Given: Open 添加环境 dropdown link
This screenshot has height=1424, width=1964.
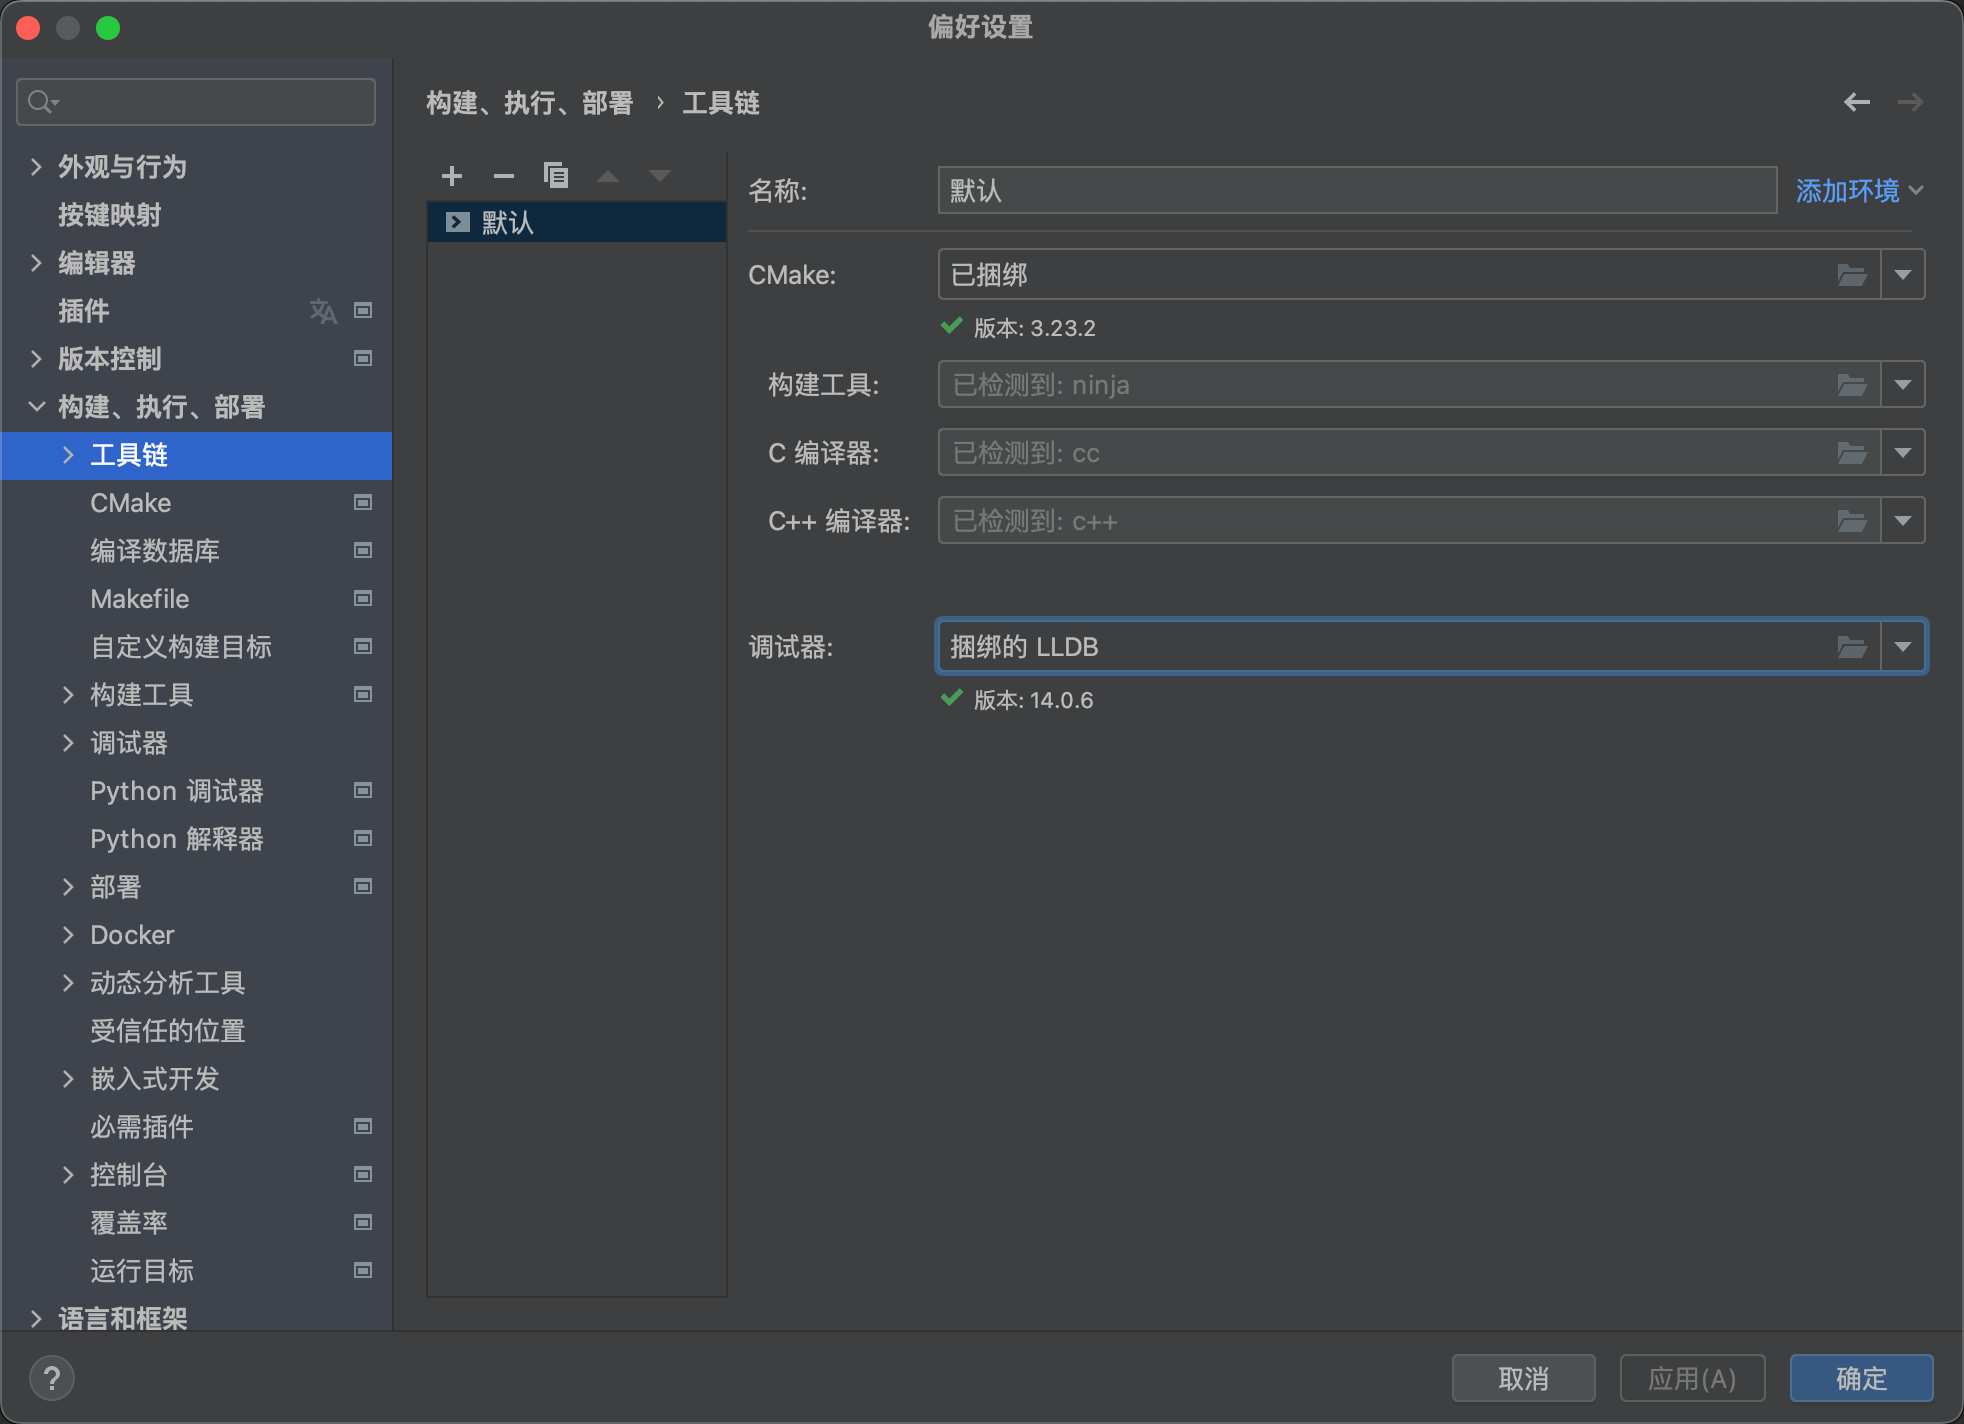Looking at the screenshot, I should pos(1859,191).
